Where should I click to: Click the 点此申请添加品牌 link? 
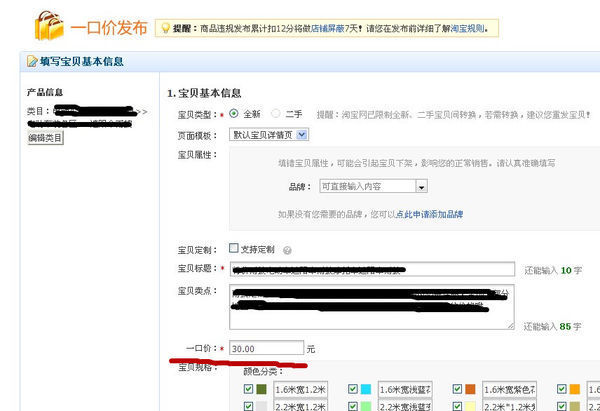(x=429, y=214)
